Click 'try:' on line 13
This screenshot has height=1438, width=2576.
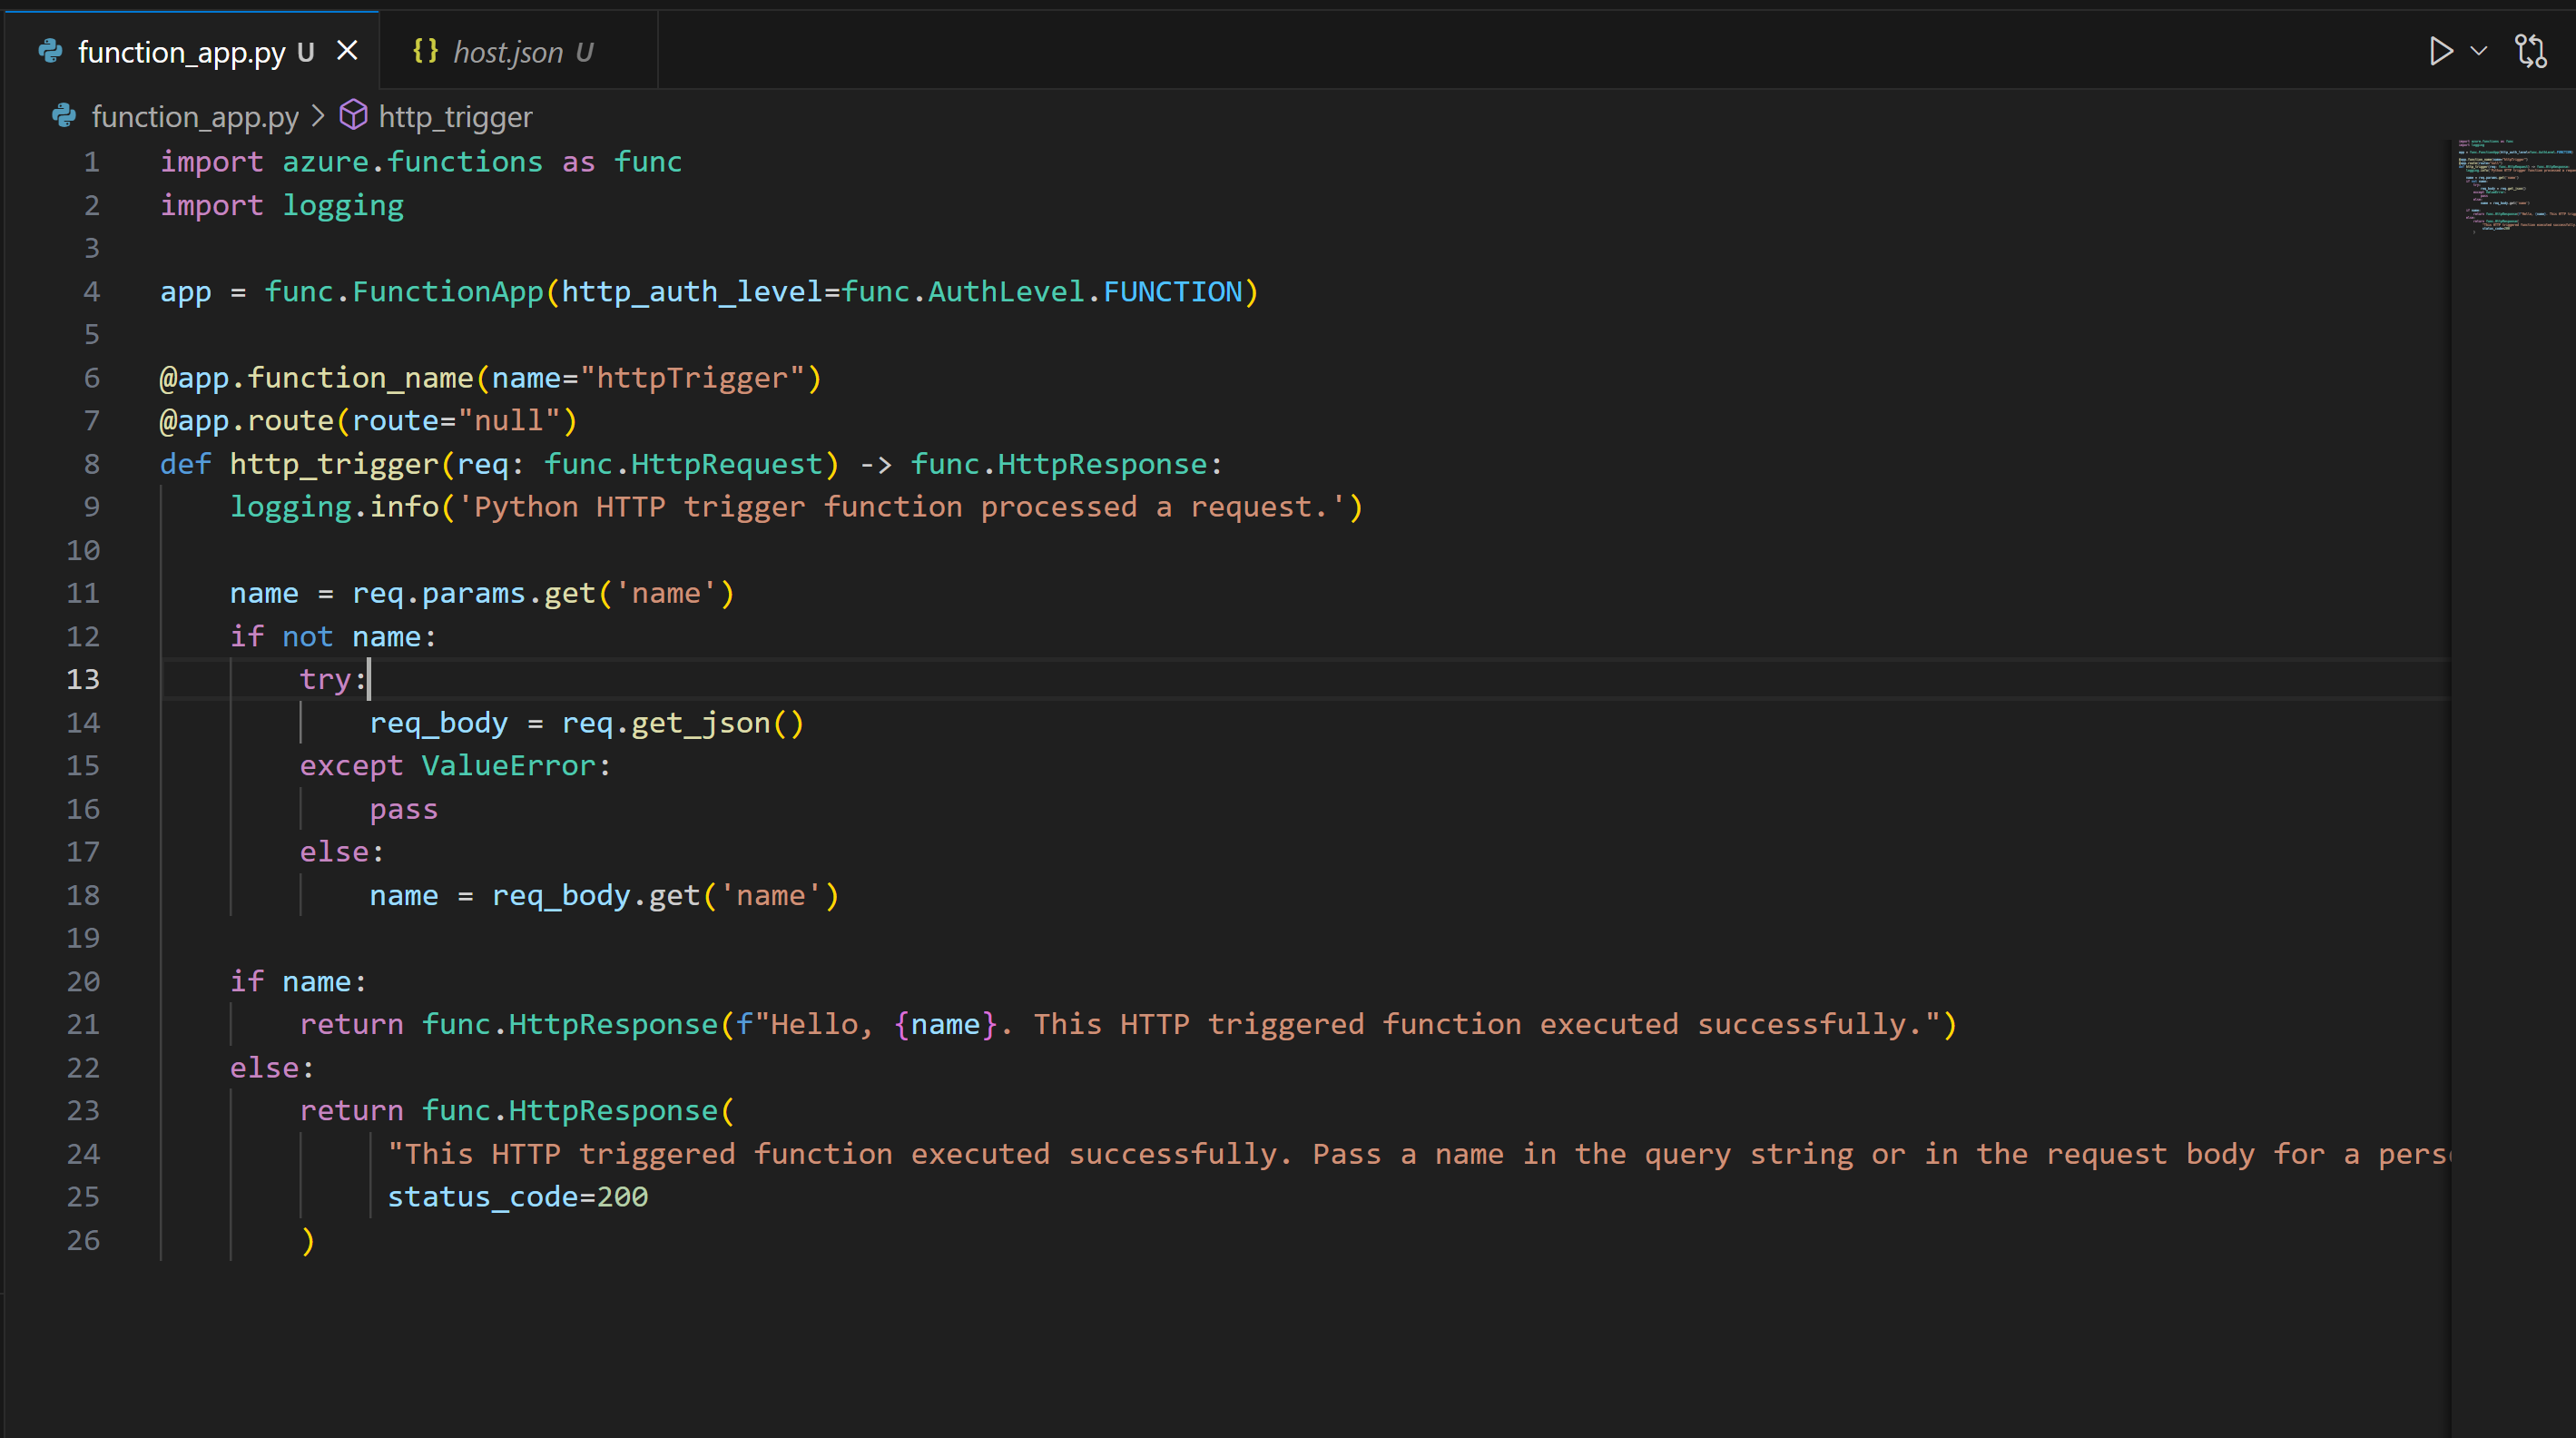(333, 680)
